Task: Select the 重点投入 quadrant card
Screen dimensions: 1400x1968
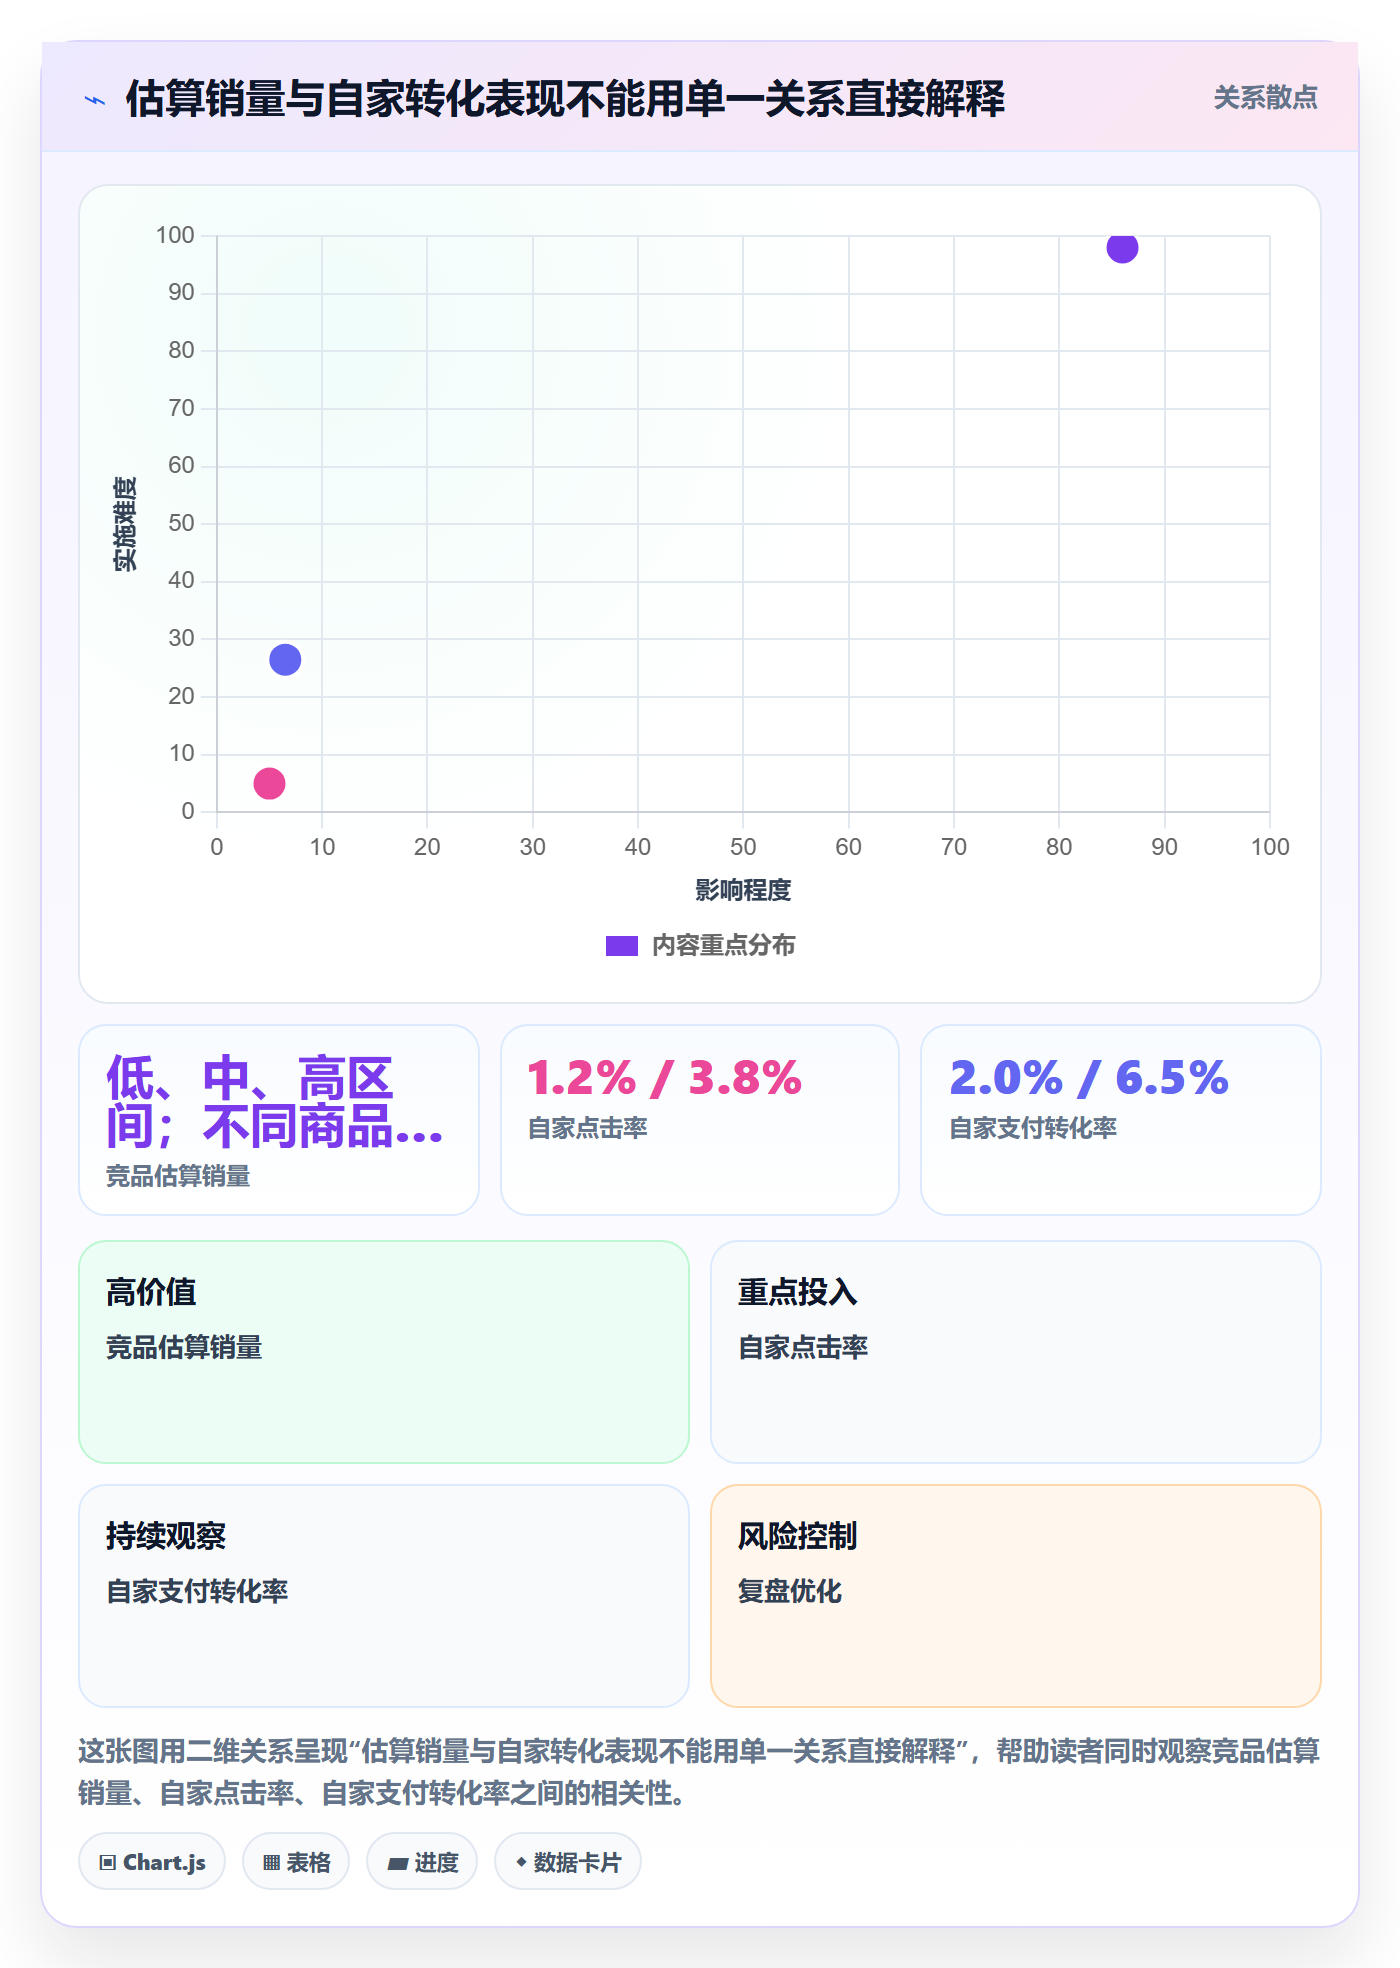Action: tap(1016, 1352)
